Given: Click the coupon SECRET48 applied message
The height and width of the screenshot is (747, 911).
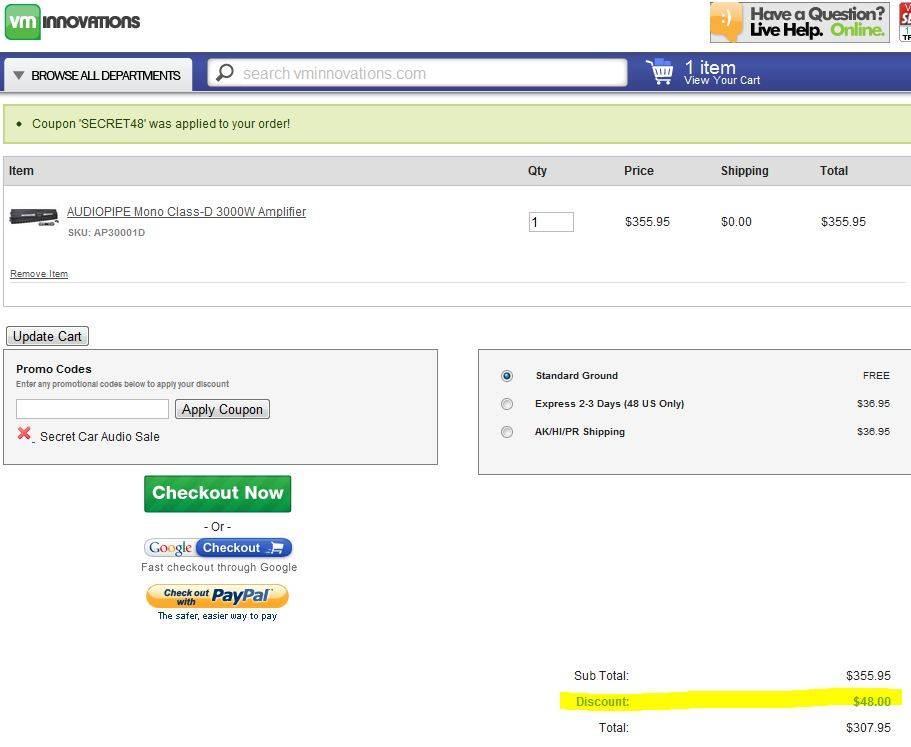Looking at the screenshot, I should 161,124.
